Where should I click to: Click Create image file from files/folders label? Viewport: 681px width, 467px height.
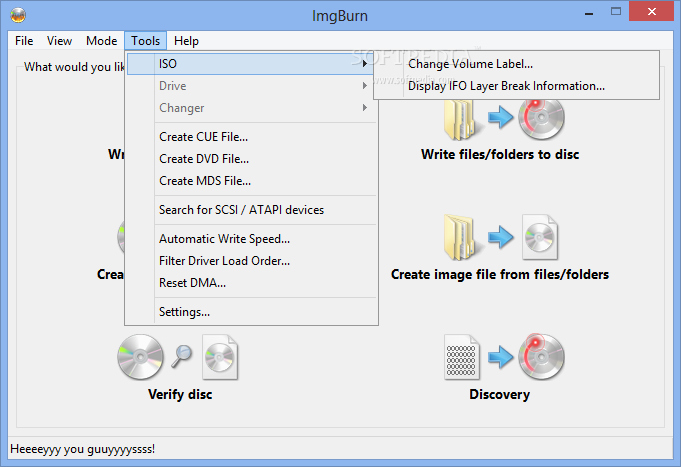pyautogui.click(x=499, y=275)
